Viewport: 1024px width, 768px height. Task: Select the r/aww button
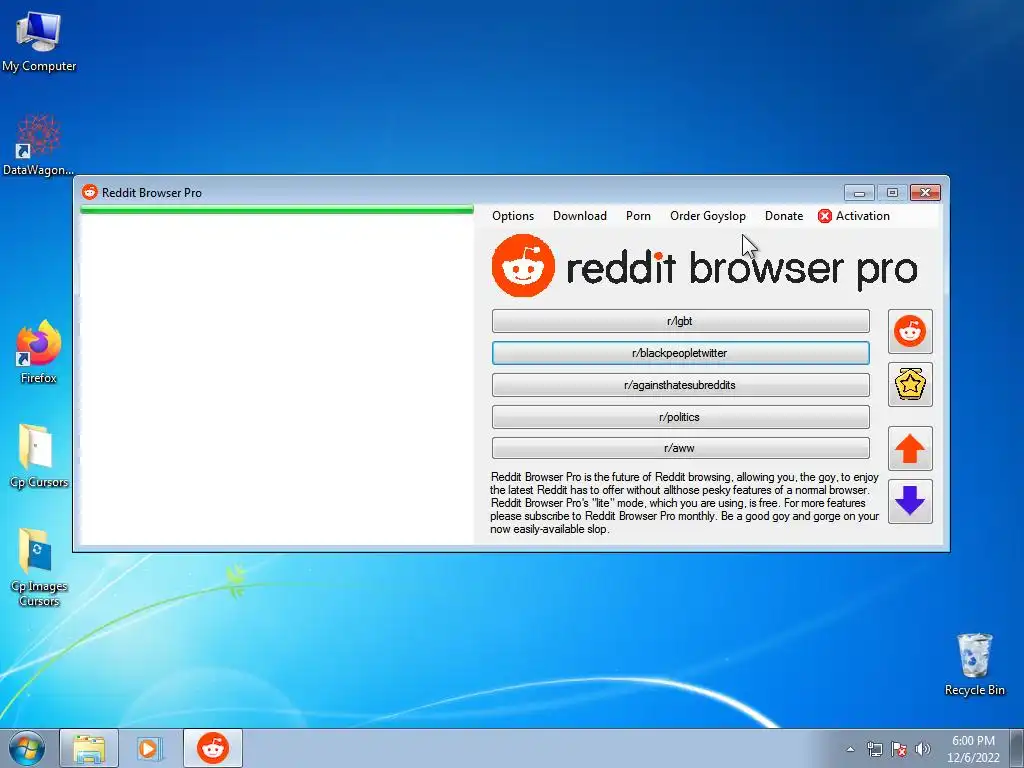click(x=680, y=449)
